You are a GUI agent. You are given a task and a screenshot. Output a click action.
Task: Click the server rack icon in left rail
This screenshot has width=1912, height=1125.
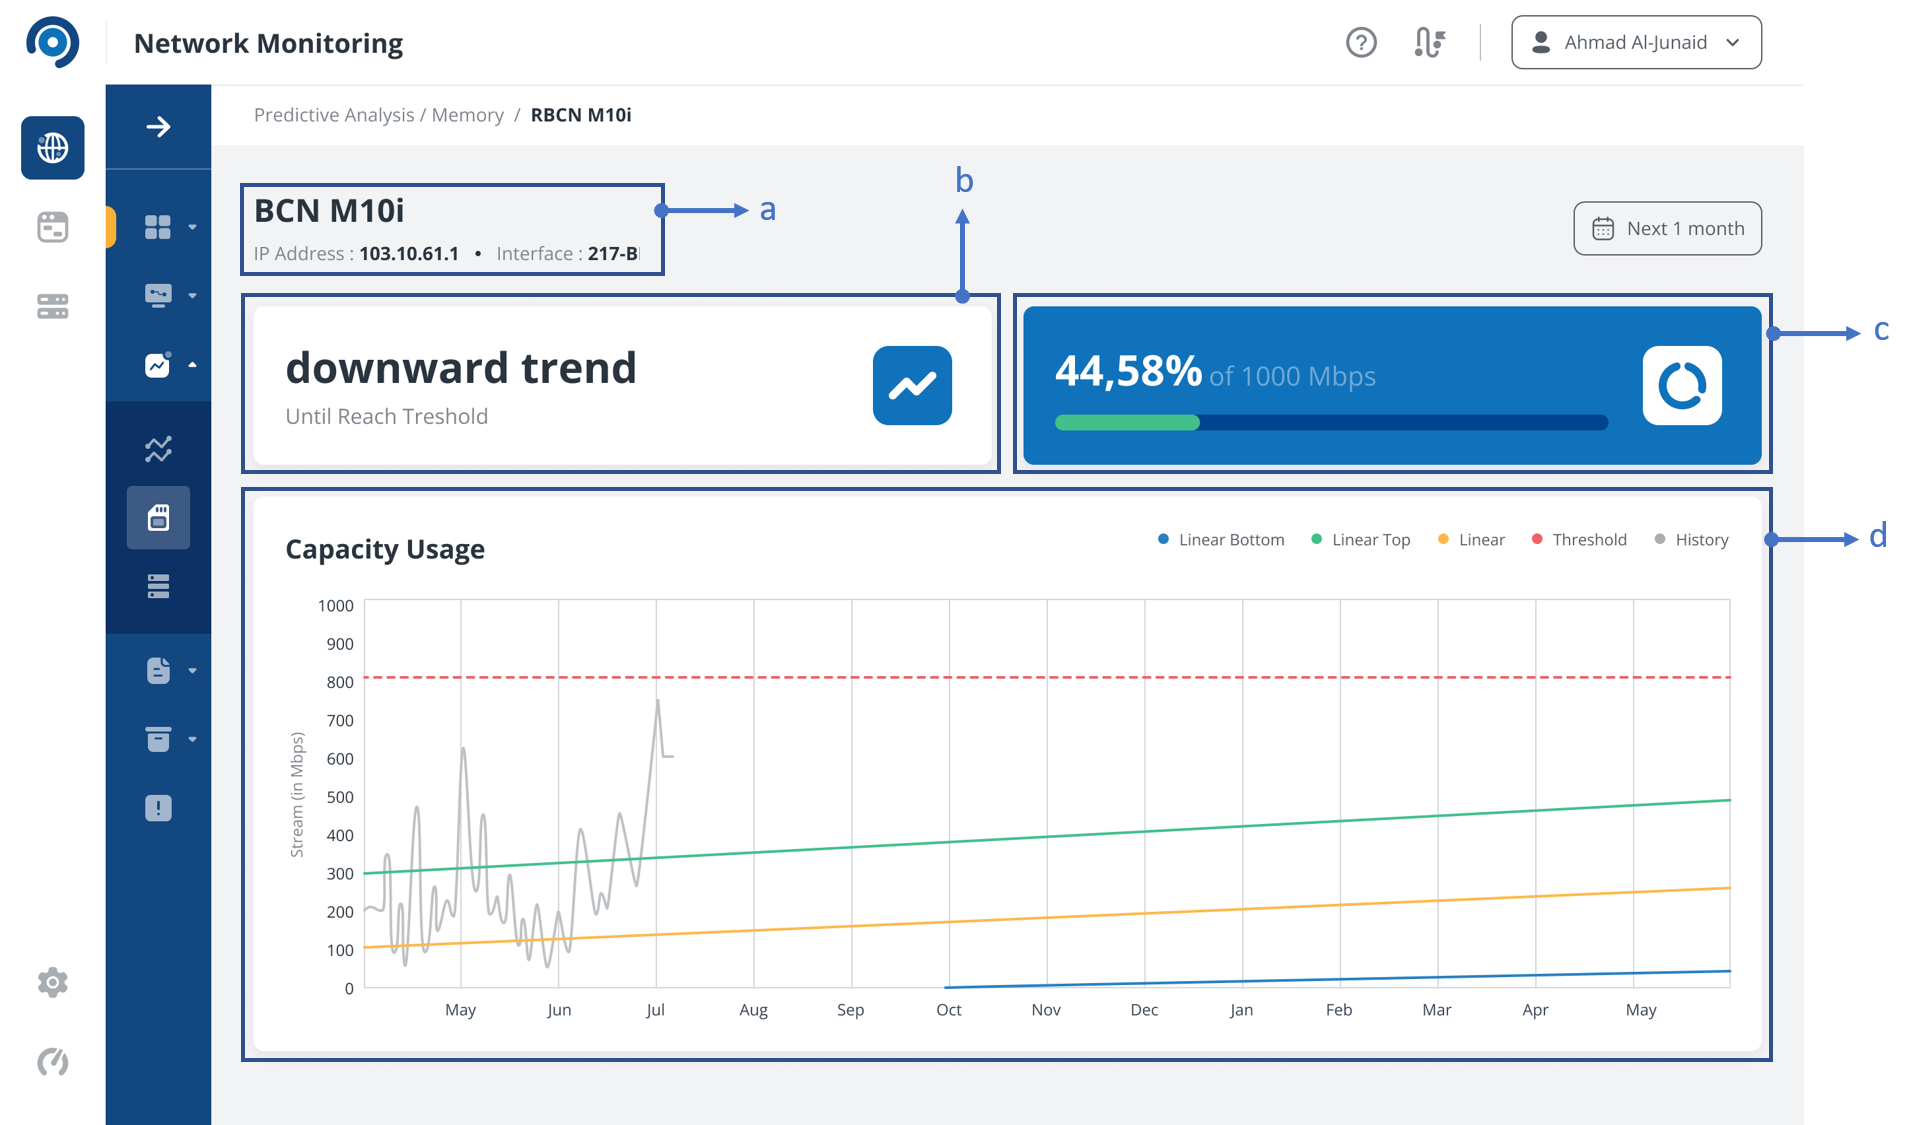tap(53, 306)
